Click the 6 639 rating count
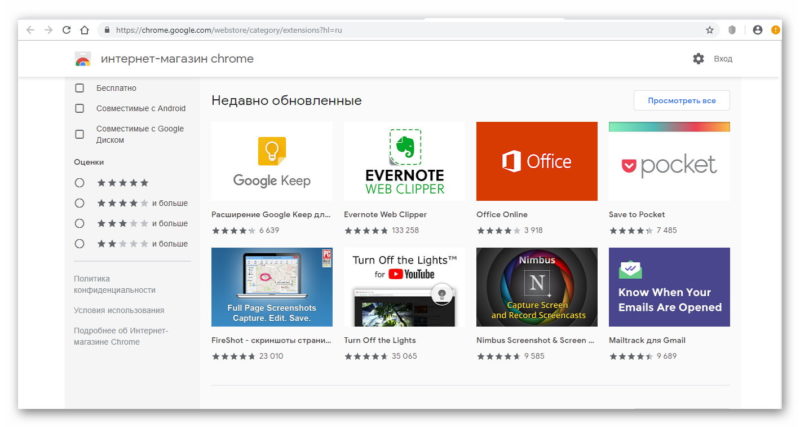 tap(269, 230)
